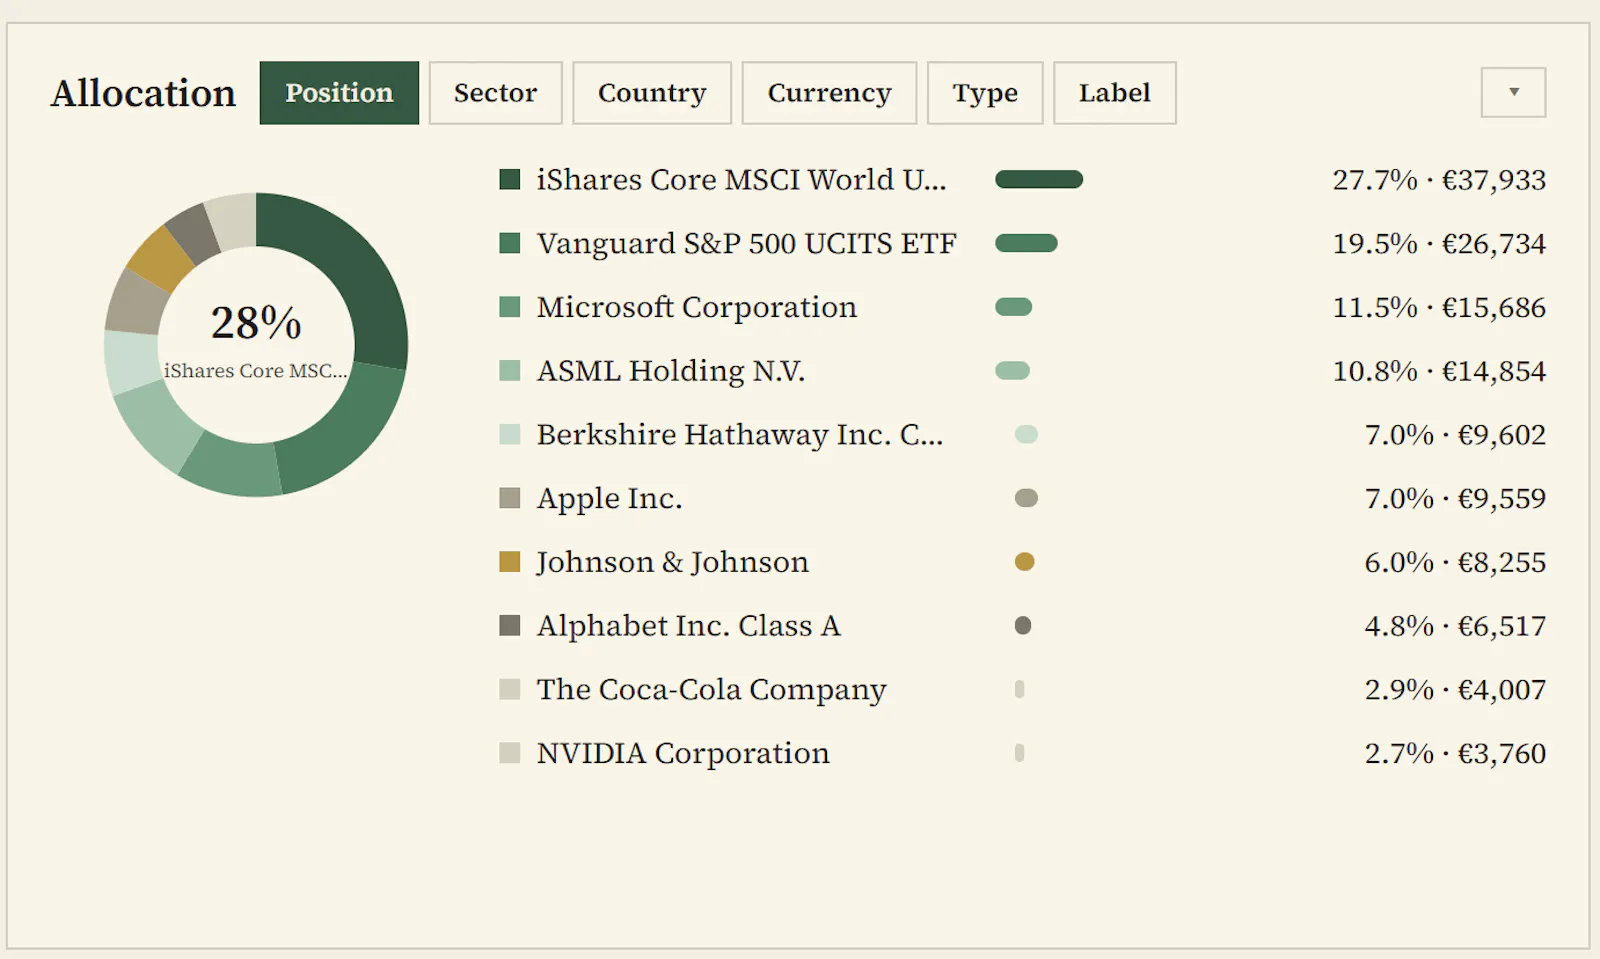The width and height of the screenshot is (1600, 959).
Task: Click the Vanguard S&P 500 allocation bar
Action: coord(1026,243)
